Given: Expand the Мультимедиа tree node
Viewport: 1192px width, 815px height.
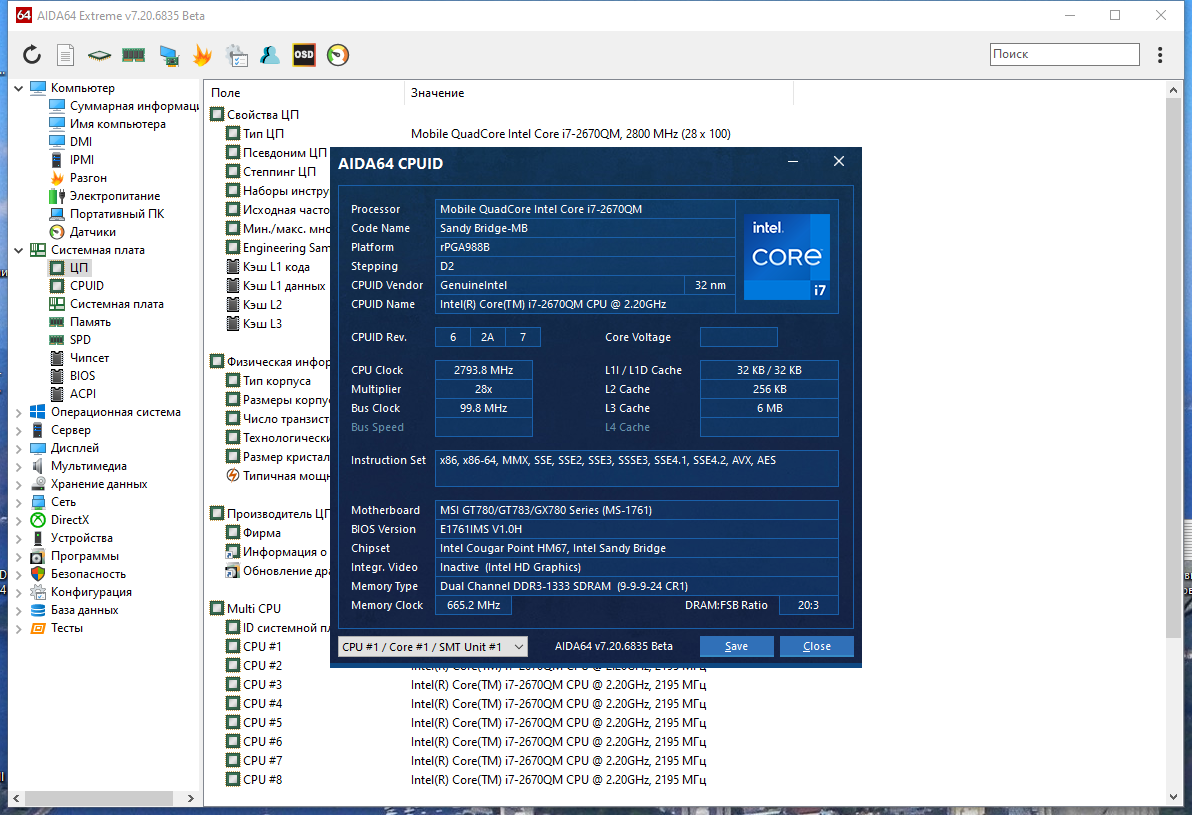Looking at the screenshot, I should pos(18,466).
